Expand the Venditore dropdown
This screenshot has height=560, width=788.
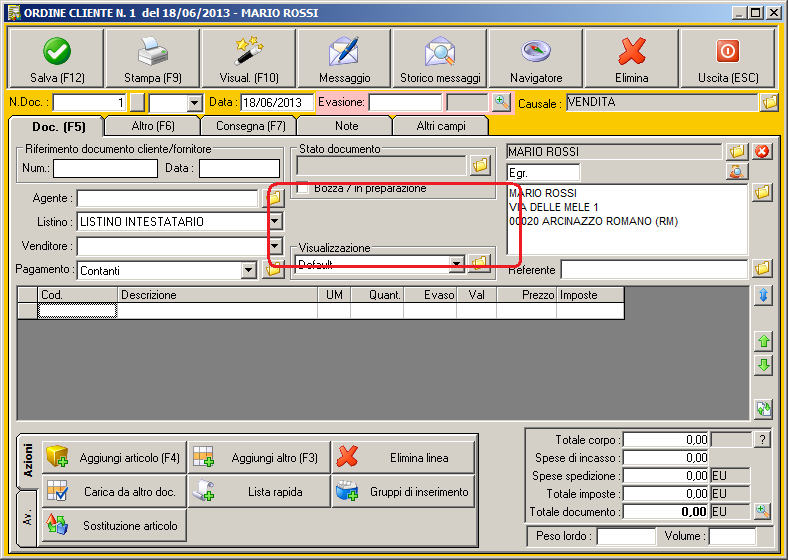[x=275, y=246]
